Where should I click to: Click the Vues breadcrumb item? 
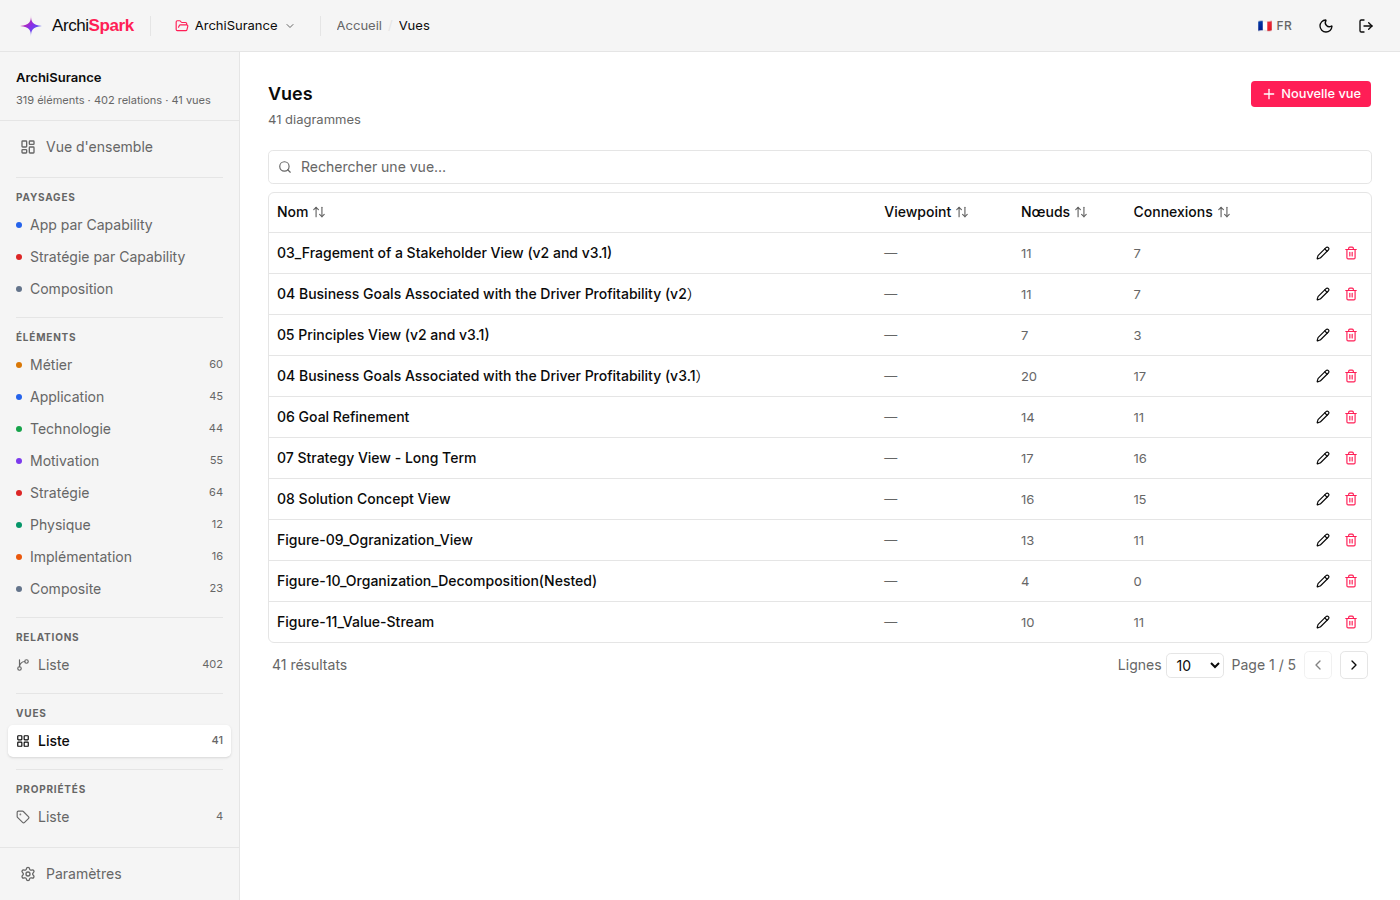pos(414,26)
